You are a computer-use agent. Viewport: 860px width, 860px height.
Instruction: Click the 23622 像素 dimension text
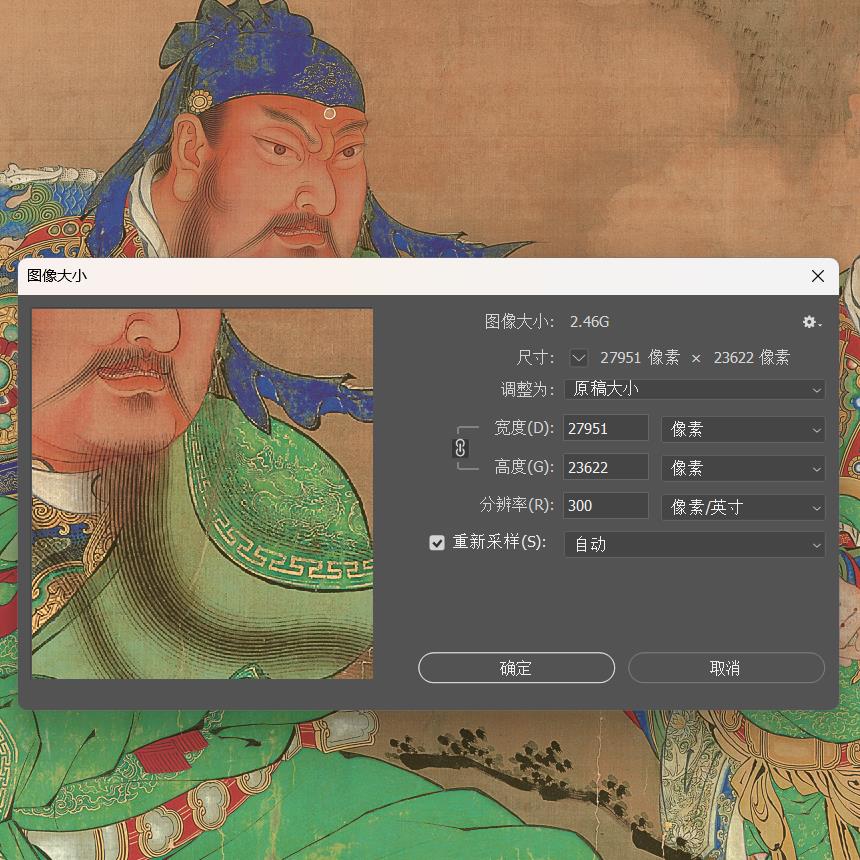point(751,358)
